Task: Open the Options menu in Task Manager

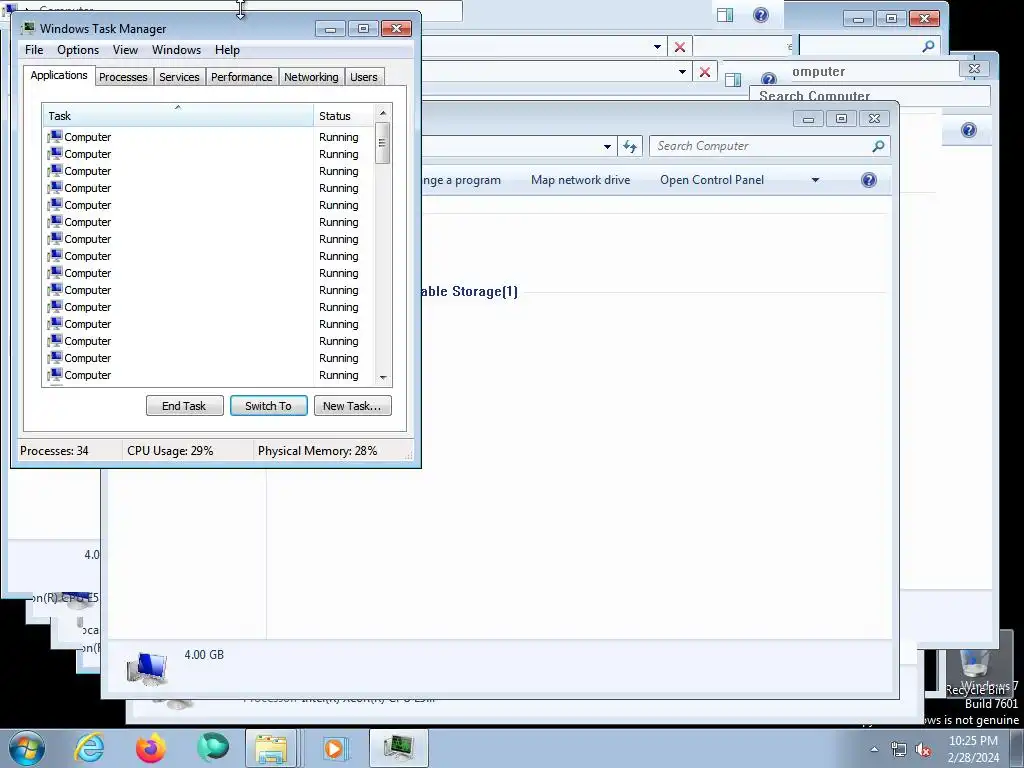Action: [x=78, y=50]
